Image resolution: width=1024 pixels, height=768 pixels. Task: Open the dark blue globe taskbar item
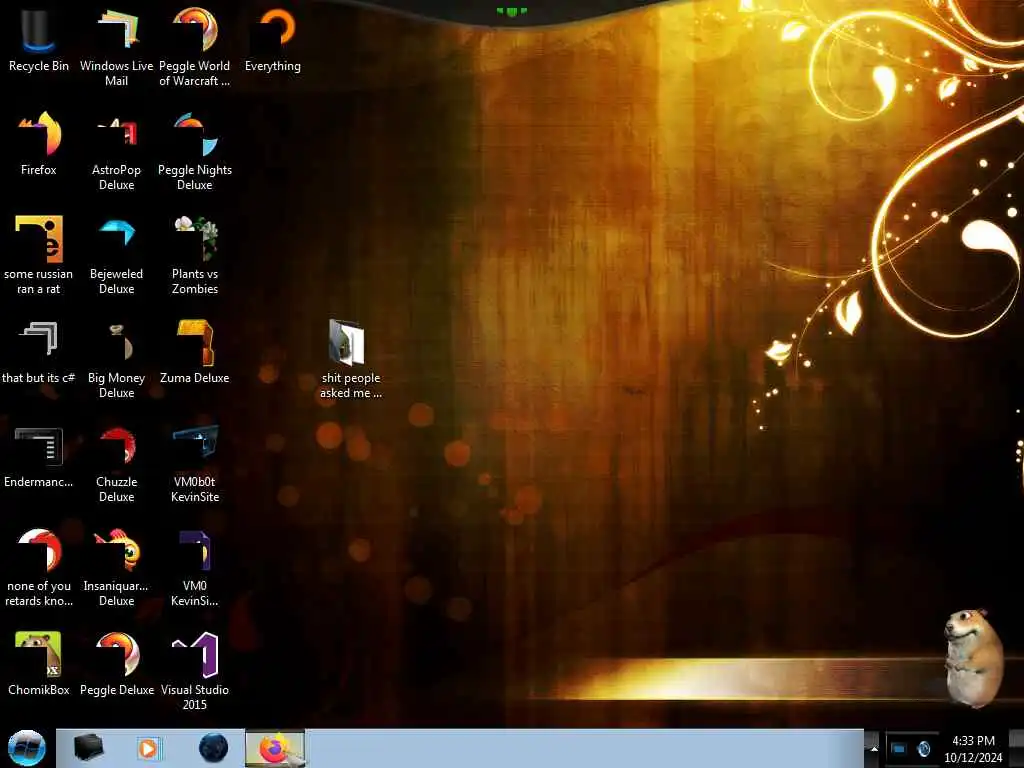click(x=214, y=748)
